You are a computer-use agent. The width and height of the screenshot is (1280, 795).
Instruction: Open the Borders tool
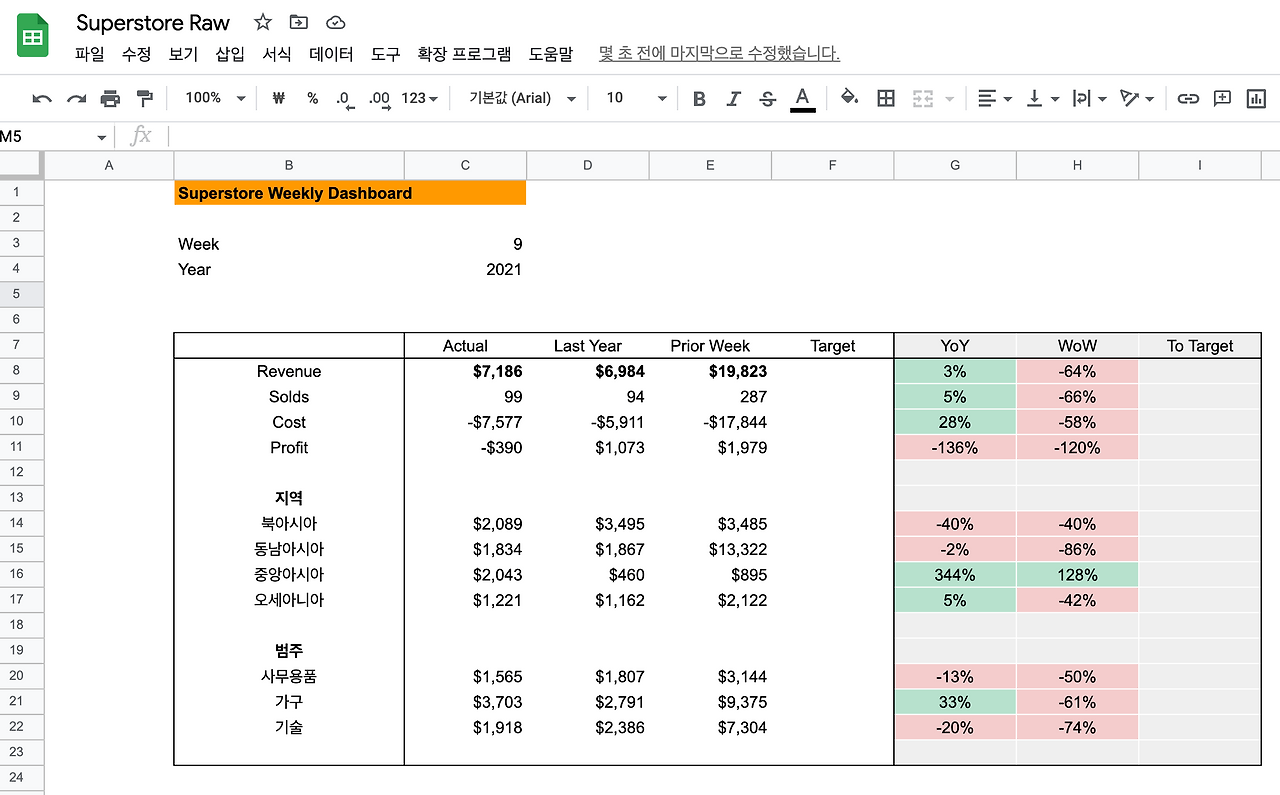pos(885,98)
